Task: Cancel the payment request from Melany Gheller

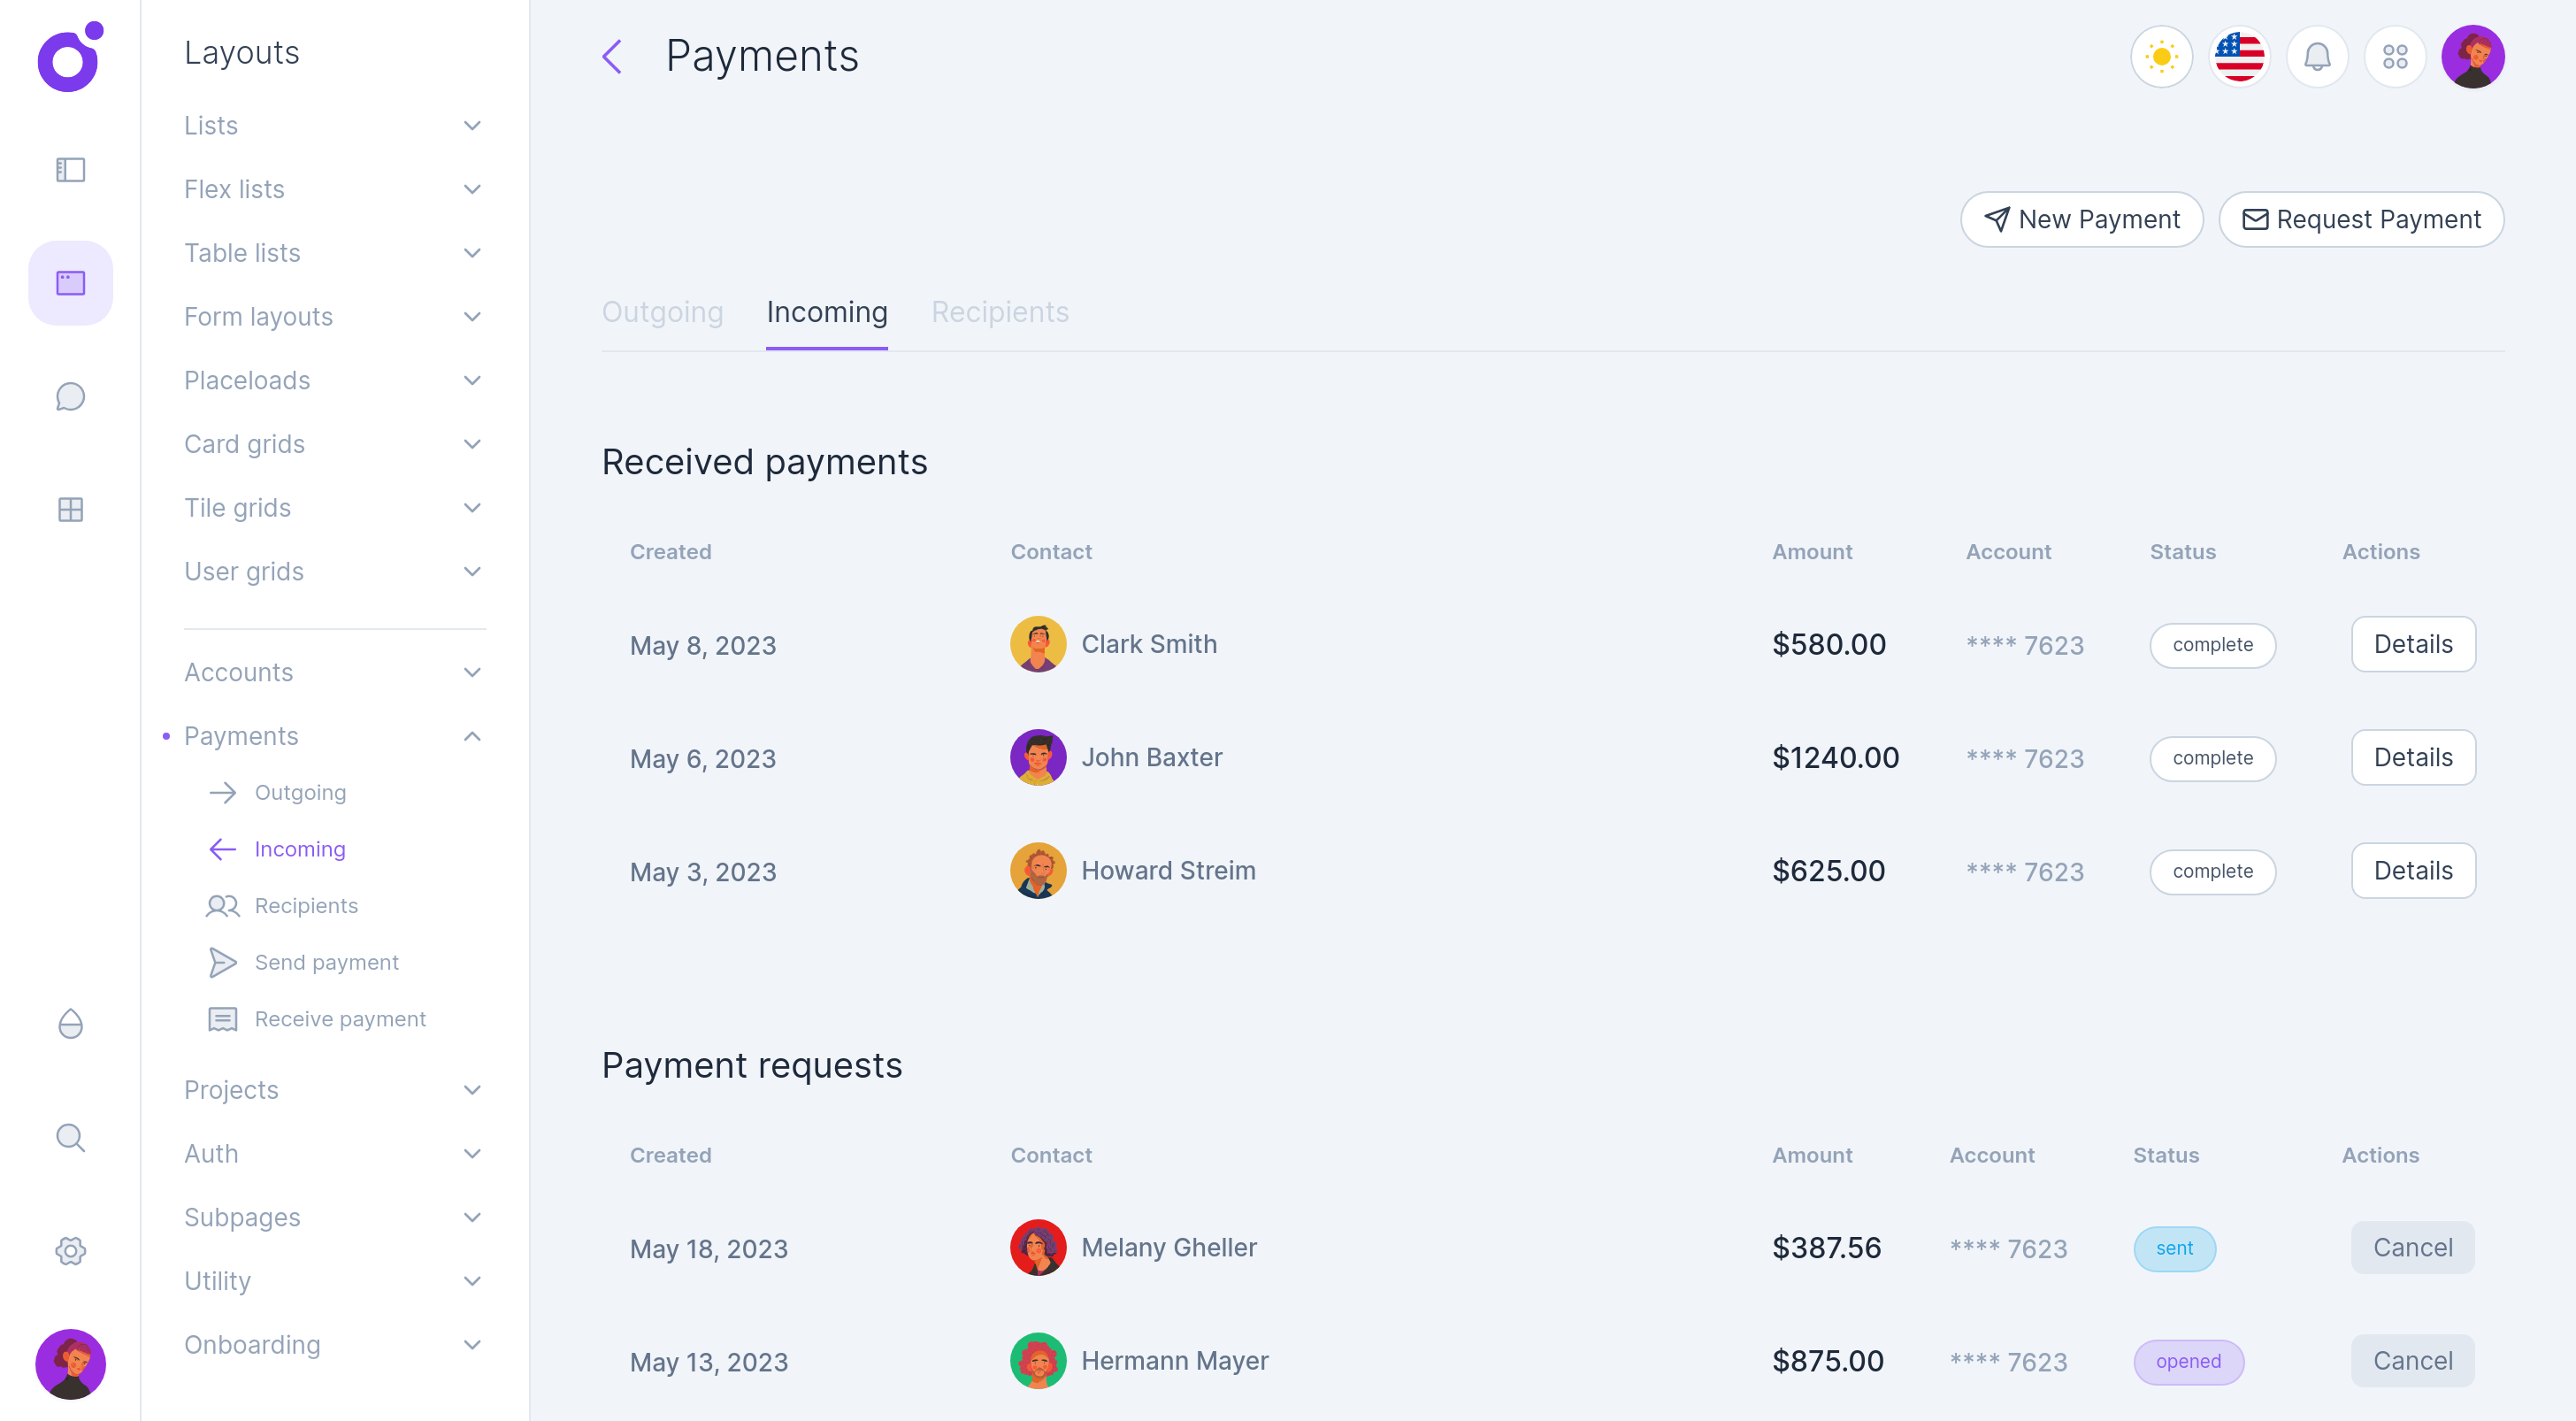Action: coord(2413,1247)
